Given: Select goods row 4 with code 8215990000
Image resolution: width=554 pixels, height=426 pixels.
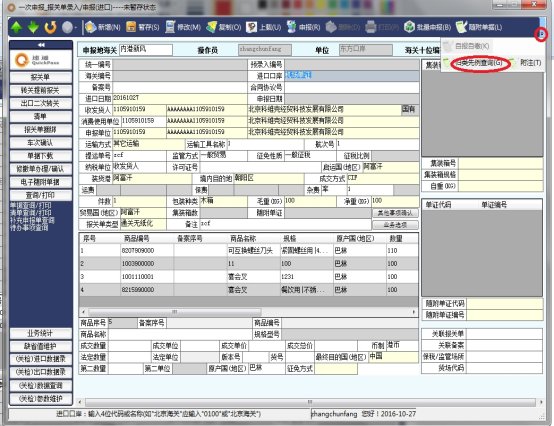Looking at the screenshot, I should click(x=248, y=290).
